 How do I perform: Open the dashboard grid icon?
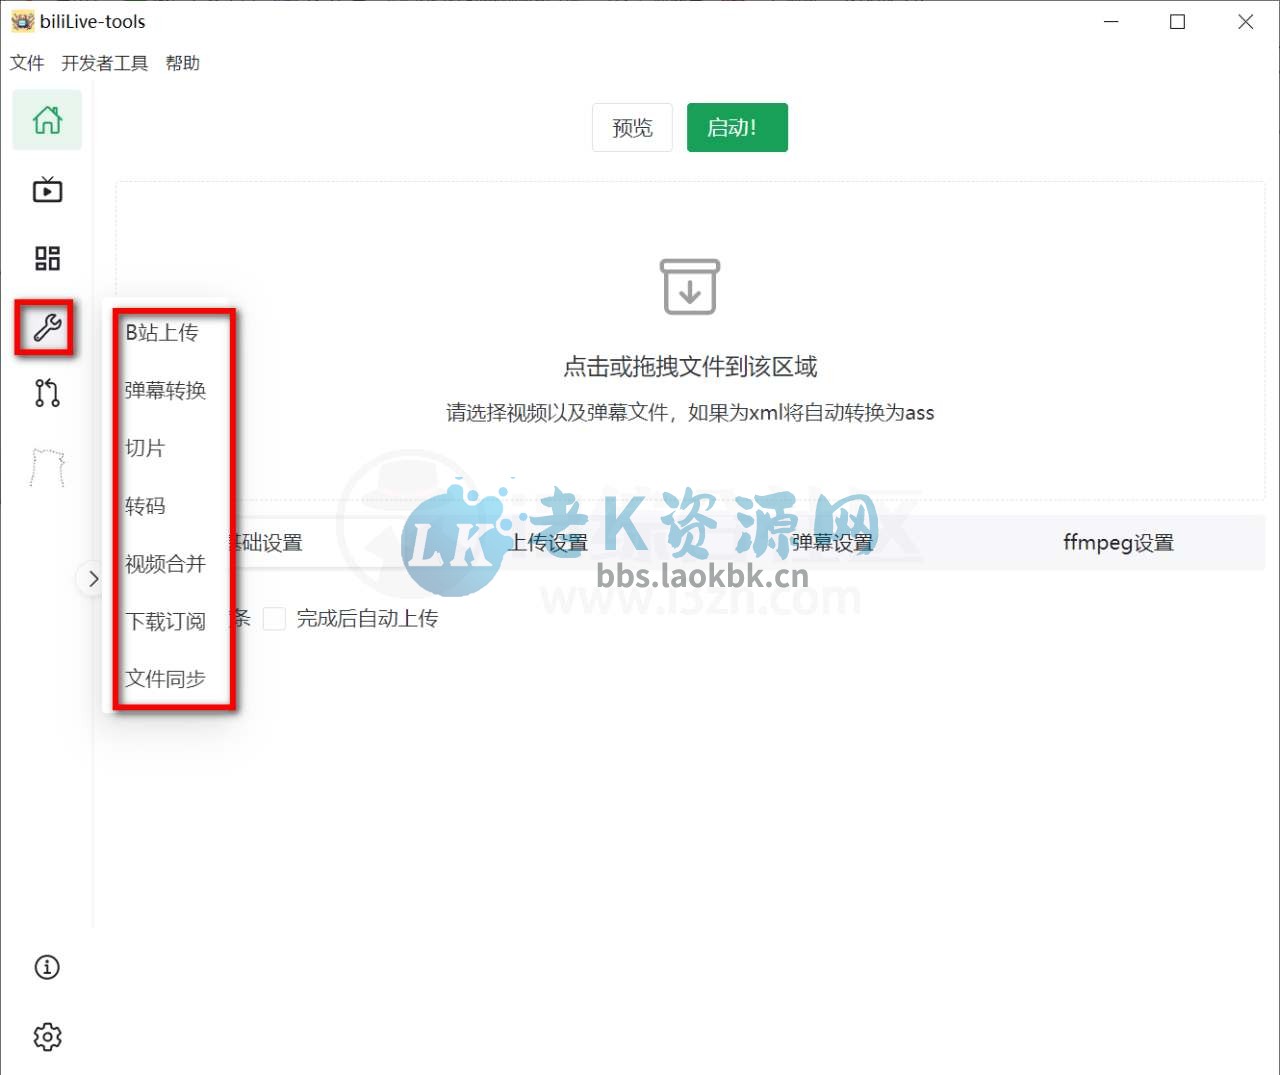tap(47, 259)
